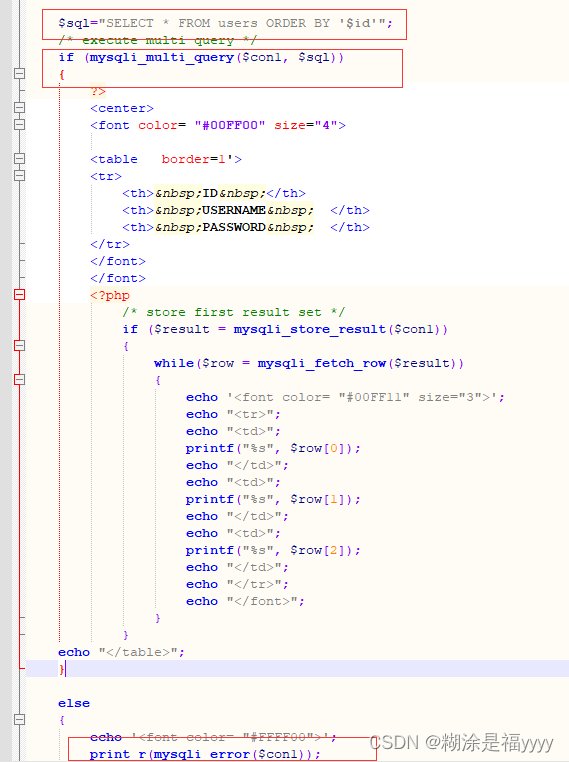Click the printf $row[0] line
This screenshot has height=762, width=569.
coord(273,449)
